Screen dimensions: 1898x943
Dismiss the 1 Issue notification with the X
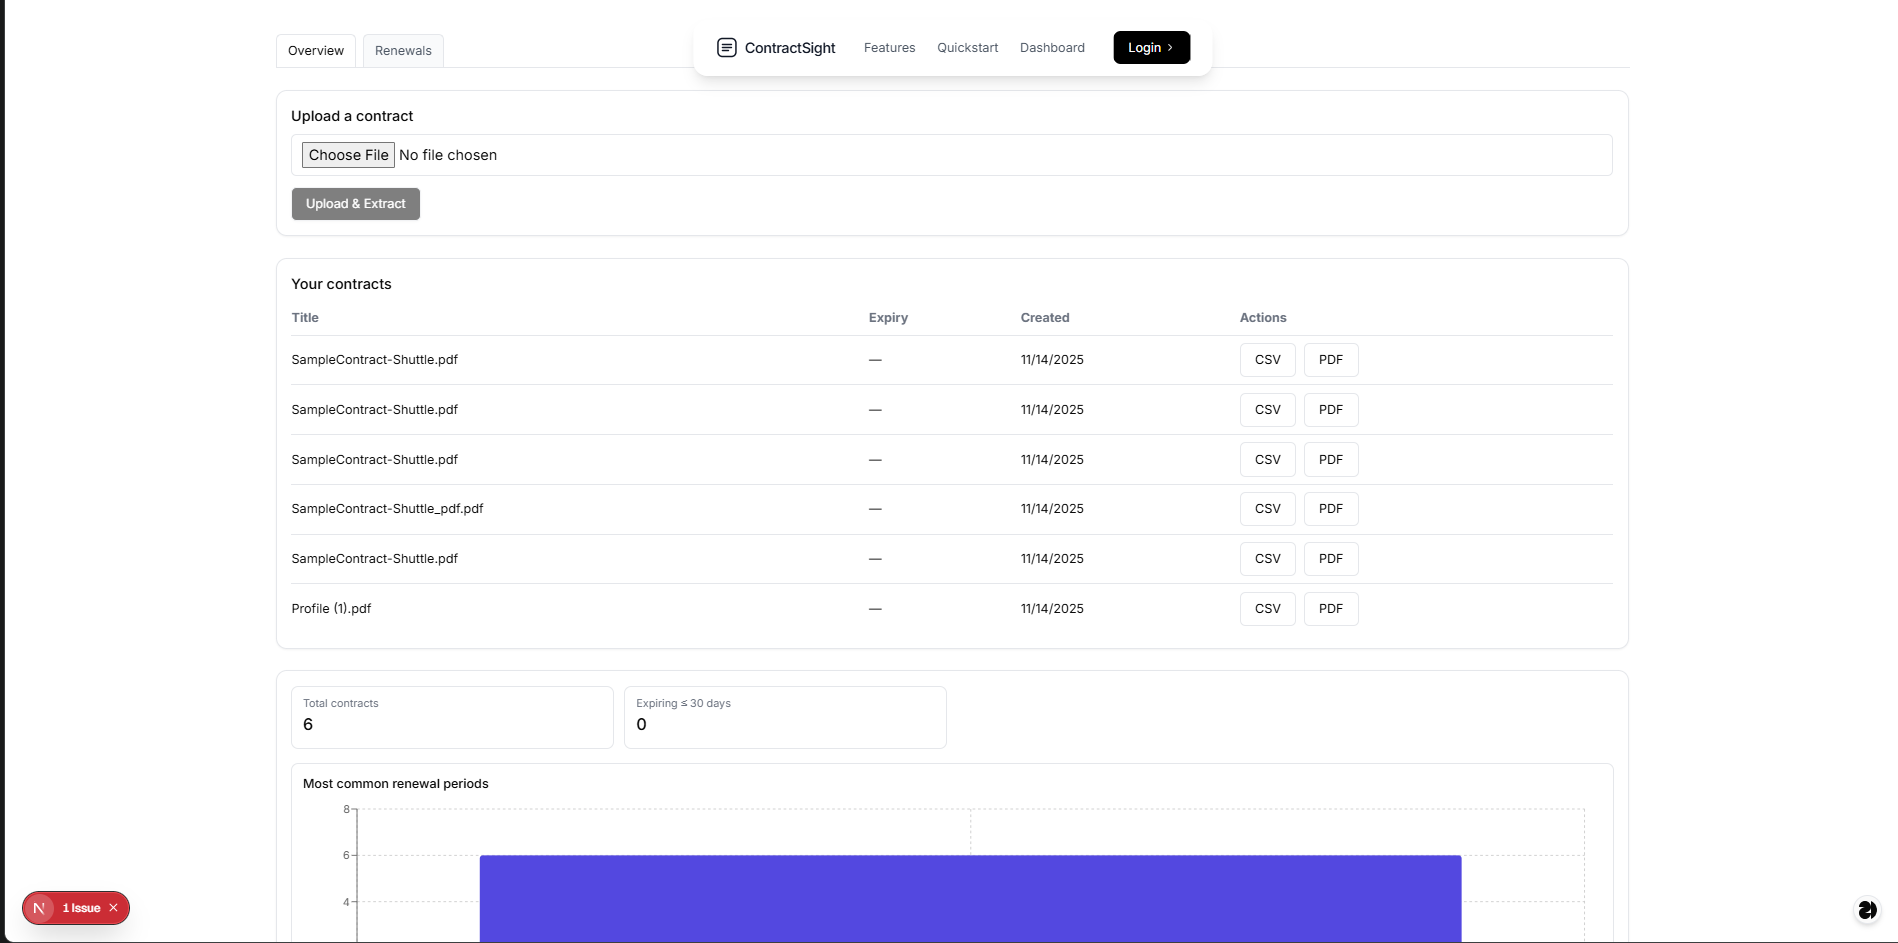[113, 907]
